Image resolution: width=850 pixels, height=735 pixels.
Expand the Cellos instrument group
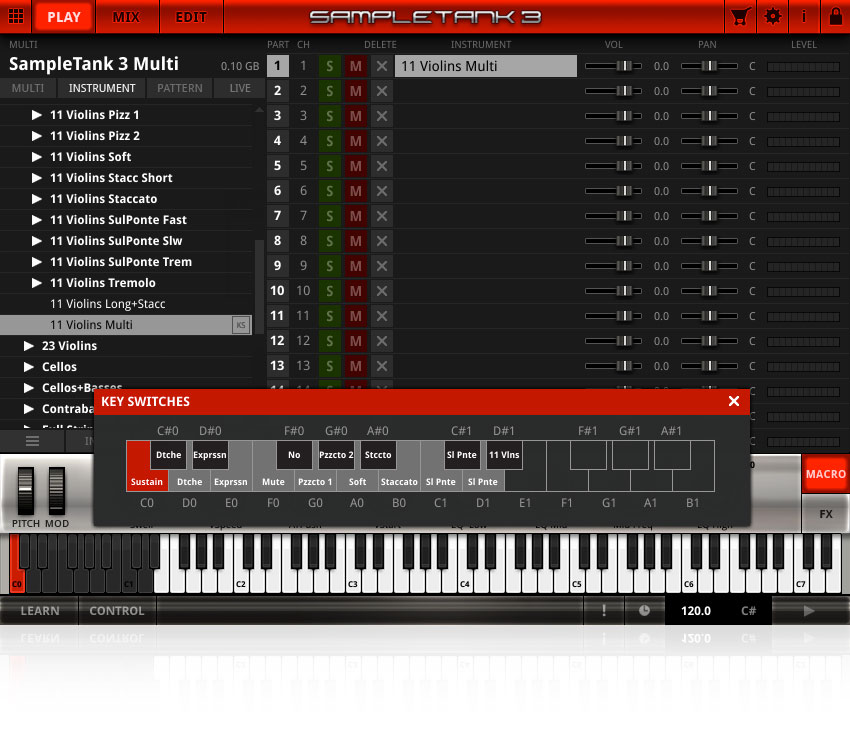(x=27, y=366)
